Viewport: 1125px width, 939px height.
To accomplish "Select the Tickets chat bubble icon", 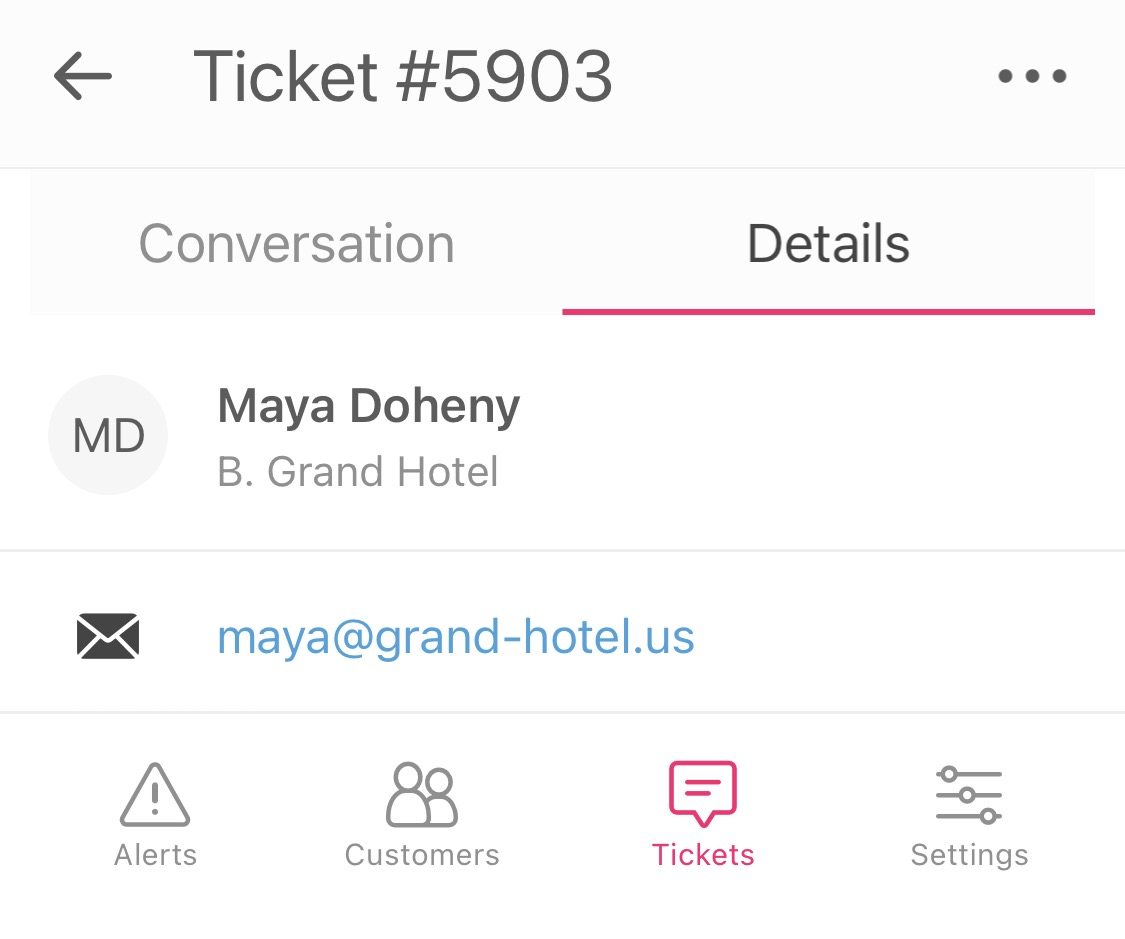I will tap(703, 794).
